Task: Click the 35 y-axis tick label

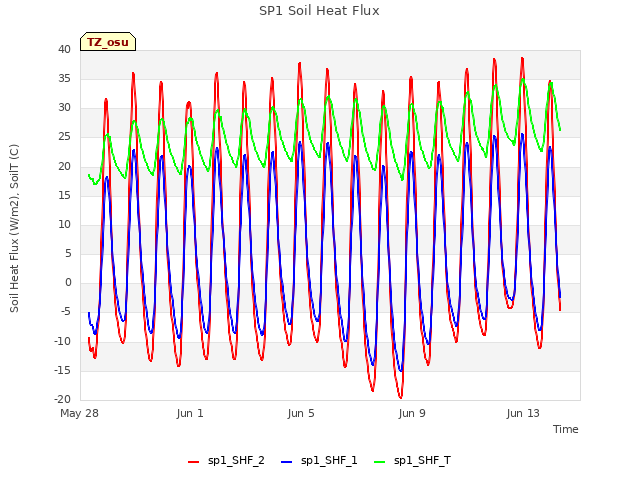Action: 64,79
